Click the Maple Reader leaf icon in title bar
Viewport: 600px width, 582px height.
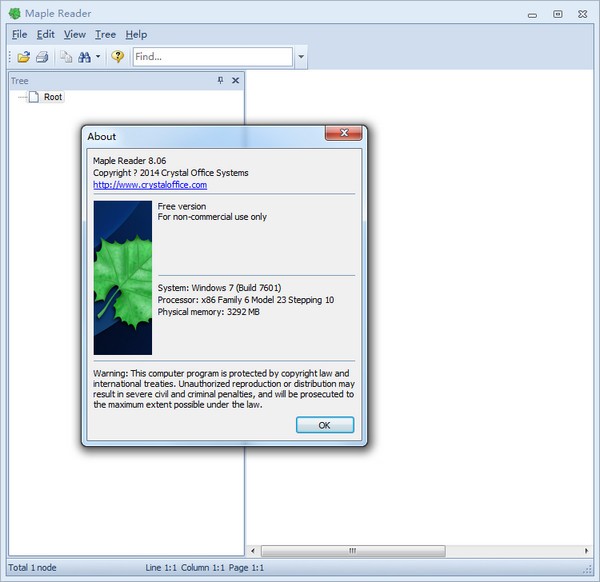tap(15, 14)
